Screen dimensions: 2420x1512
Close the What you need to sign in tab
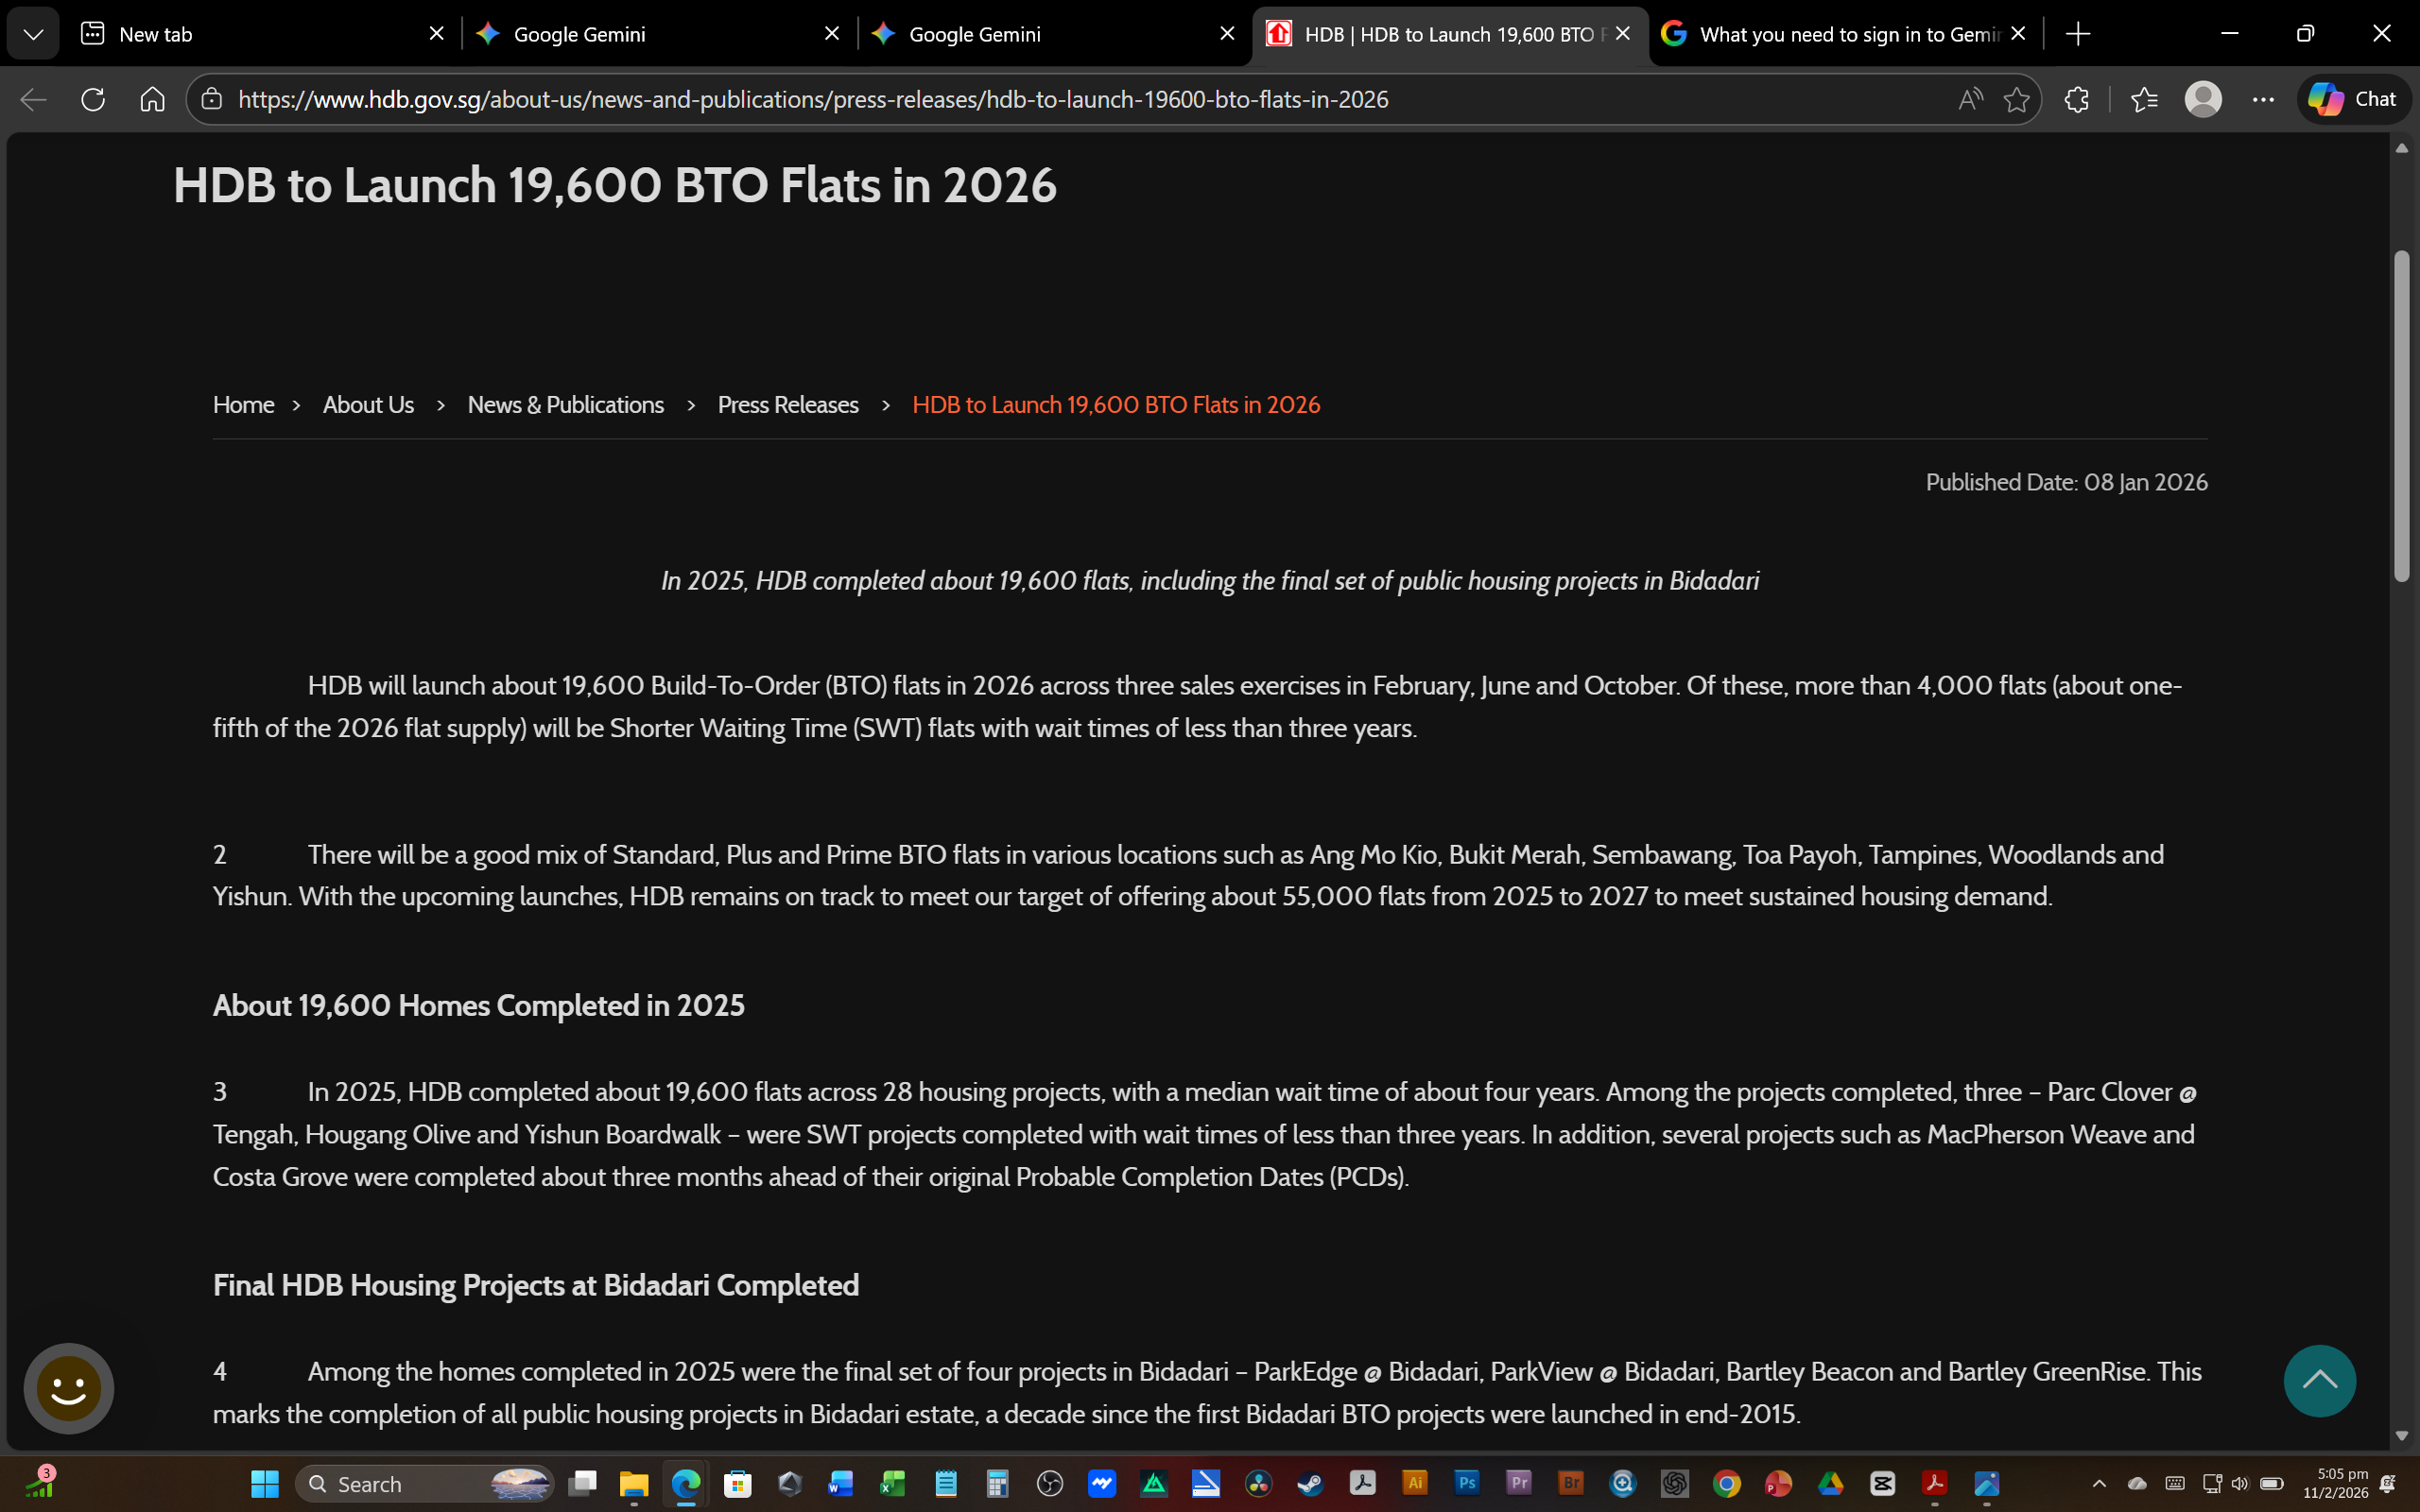pyautogui.click(x=2018, y=34)
